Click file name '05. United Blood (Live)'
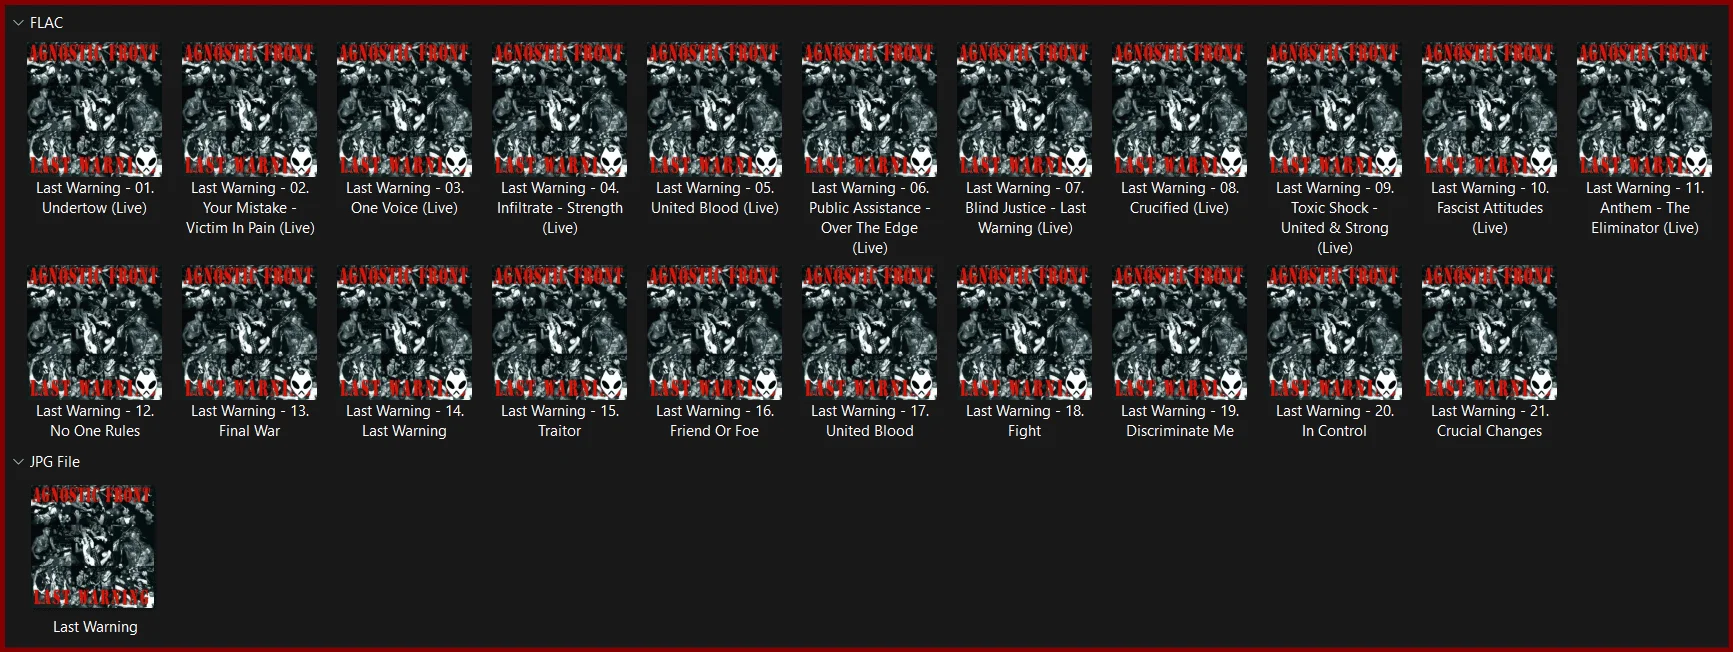 click(x=715, y=198)
